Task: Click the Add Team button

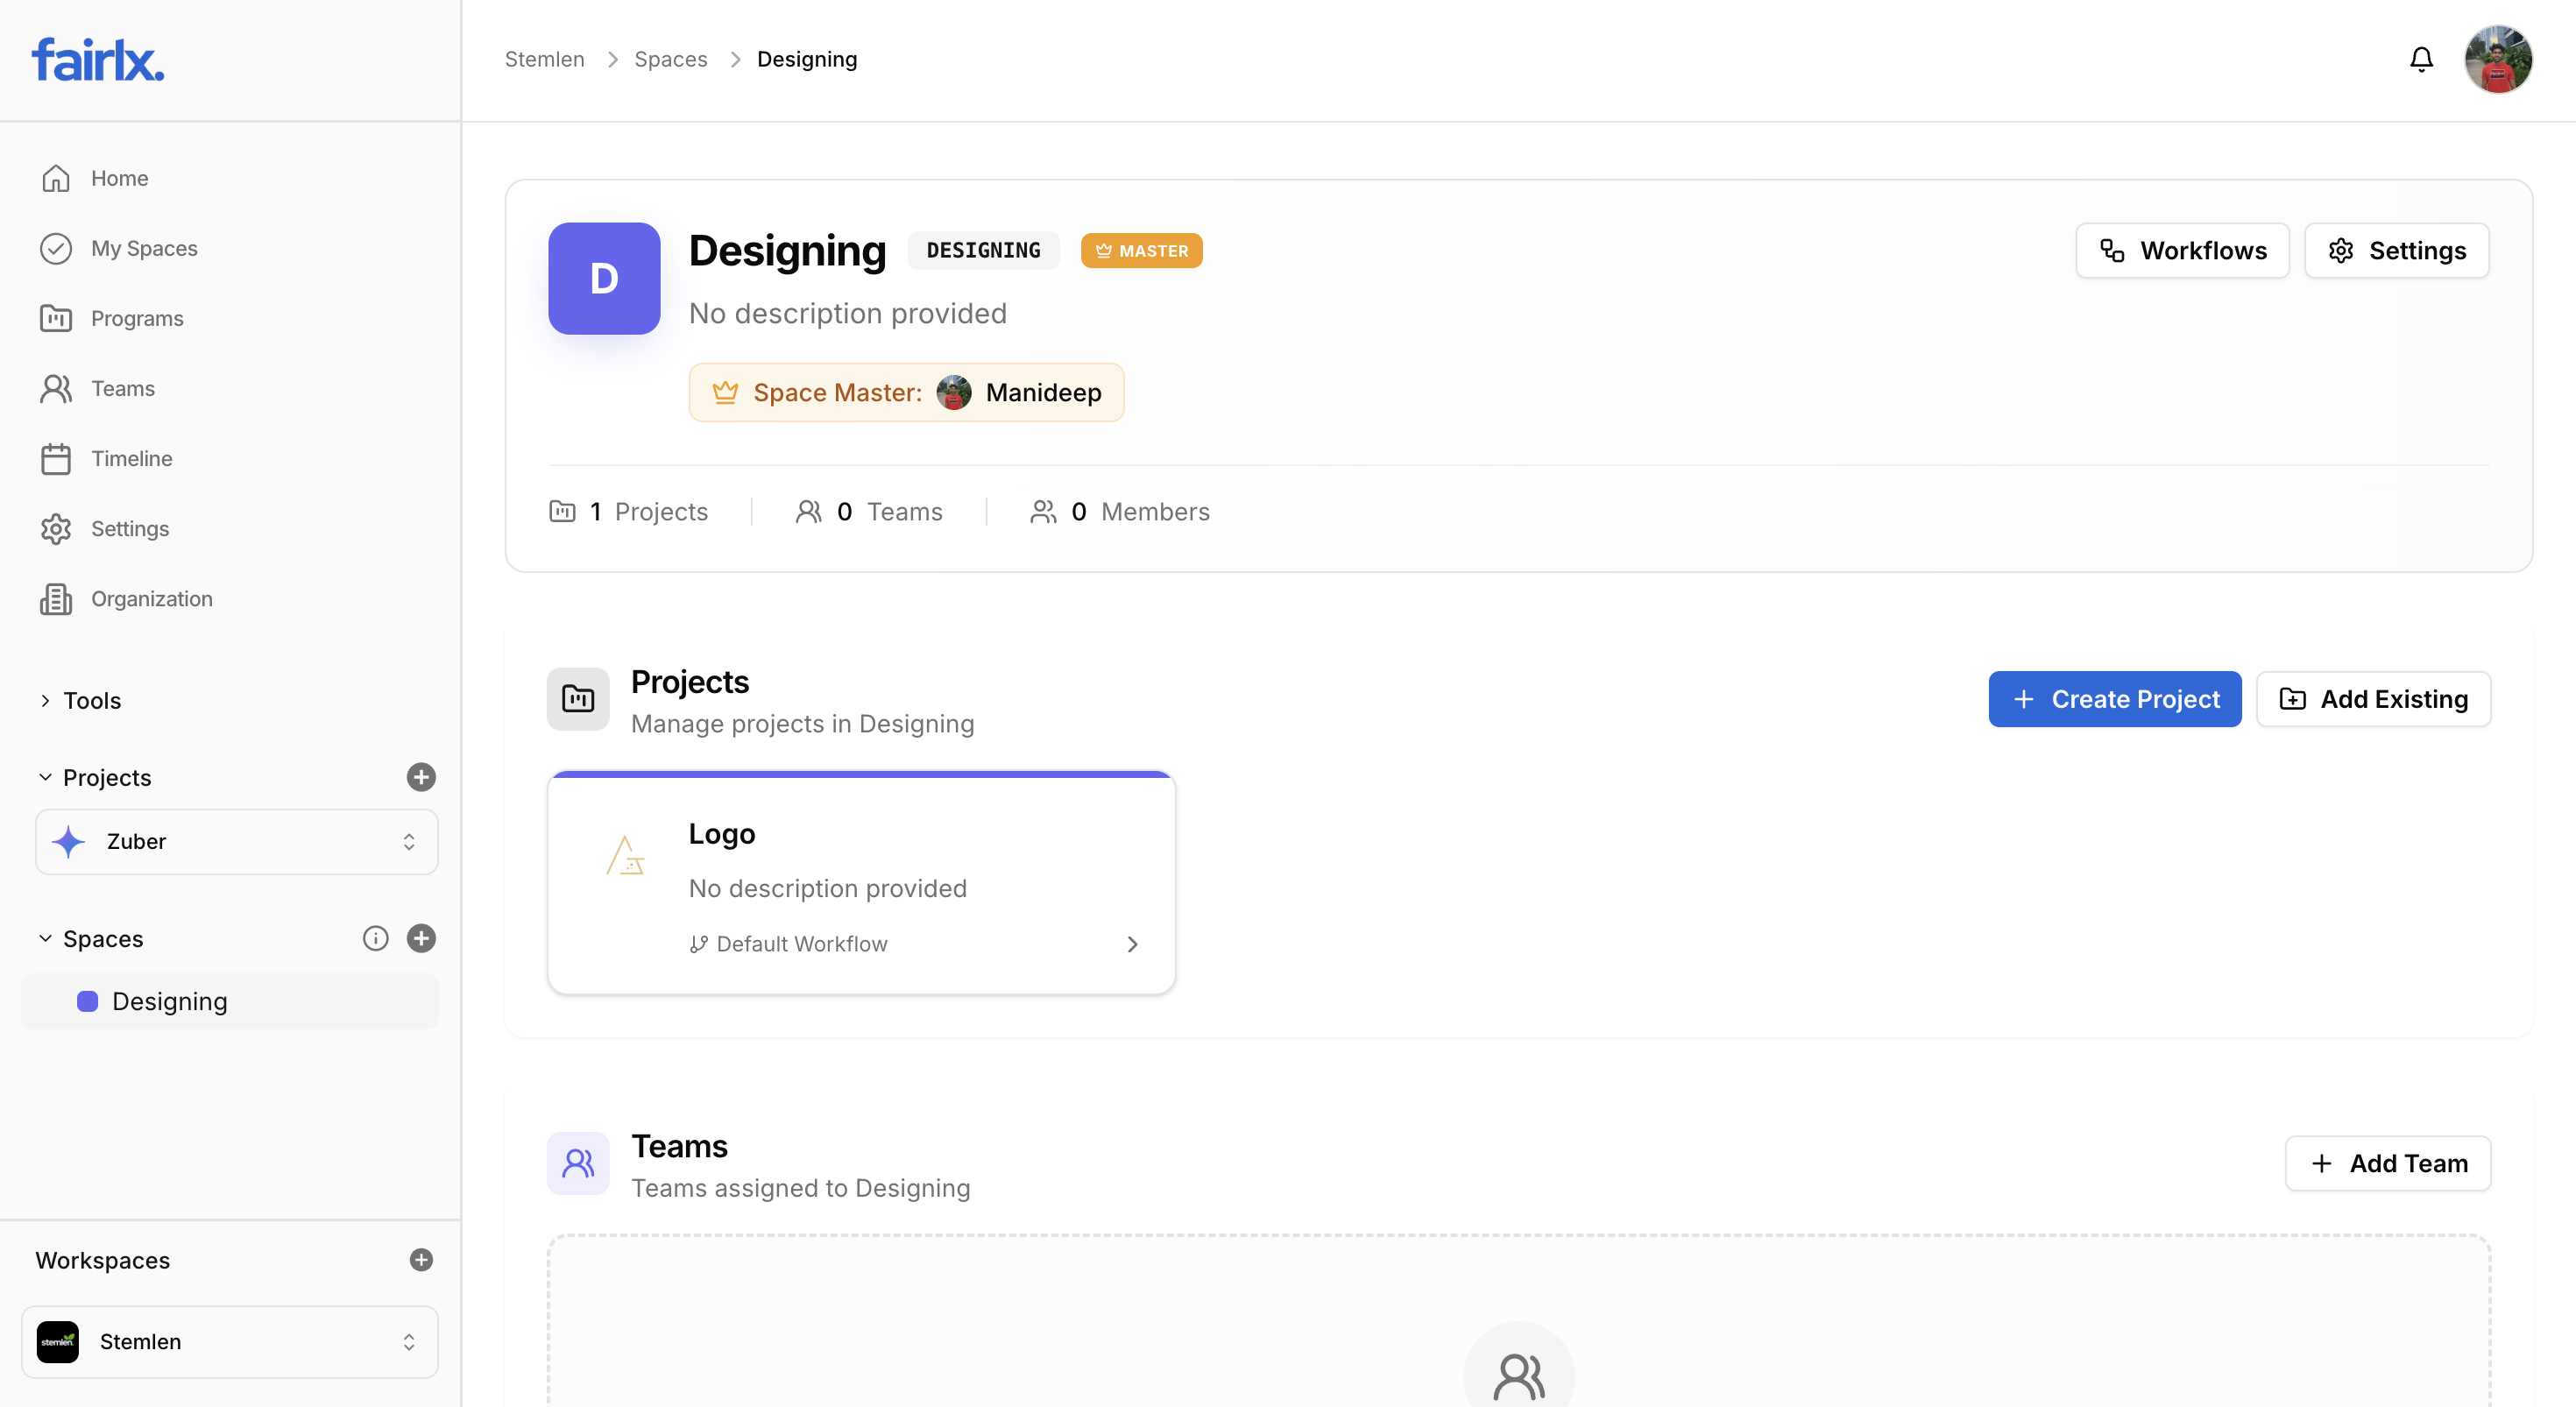Action: pyautogui.click(x=2387, y=1163)
